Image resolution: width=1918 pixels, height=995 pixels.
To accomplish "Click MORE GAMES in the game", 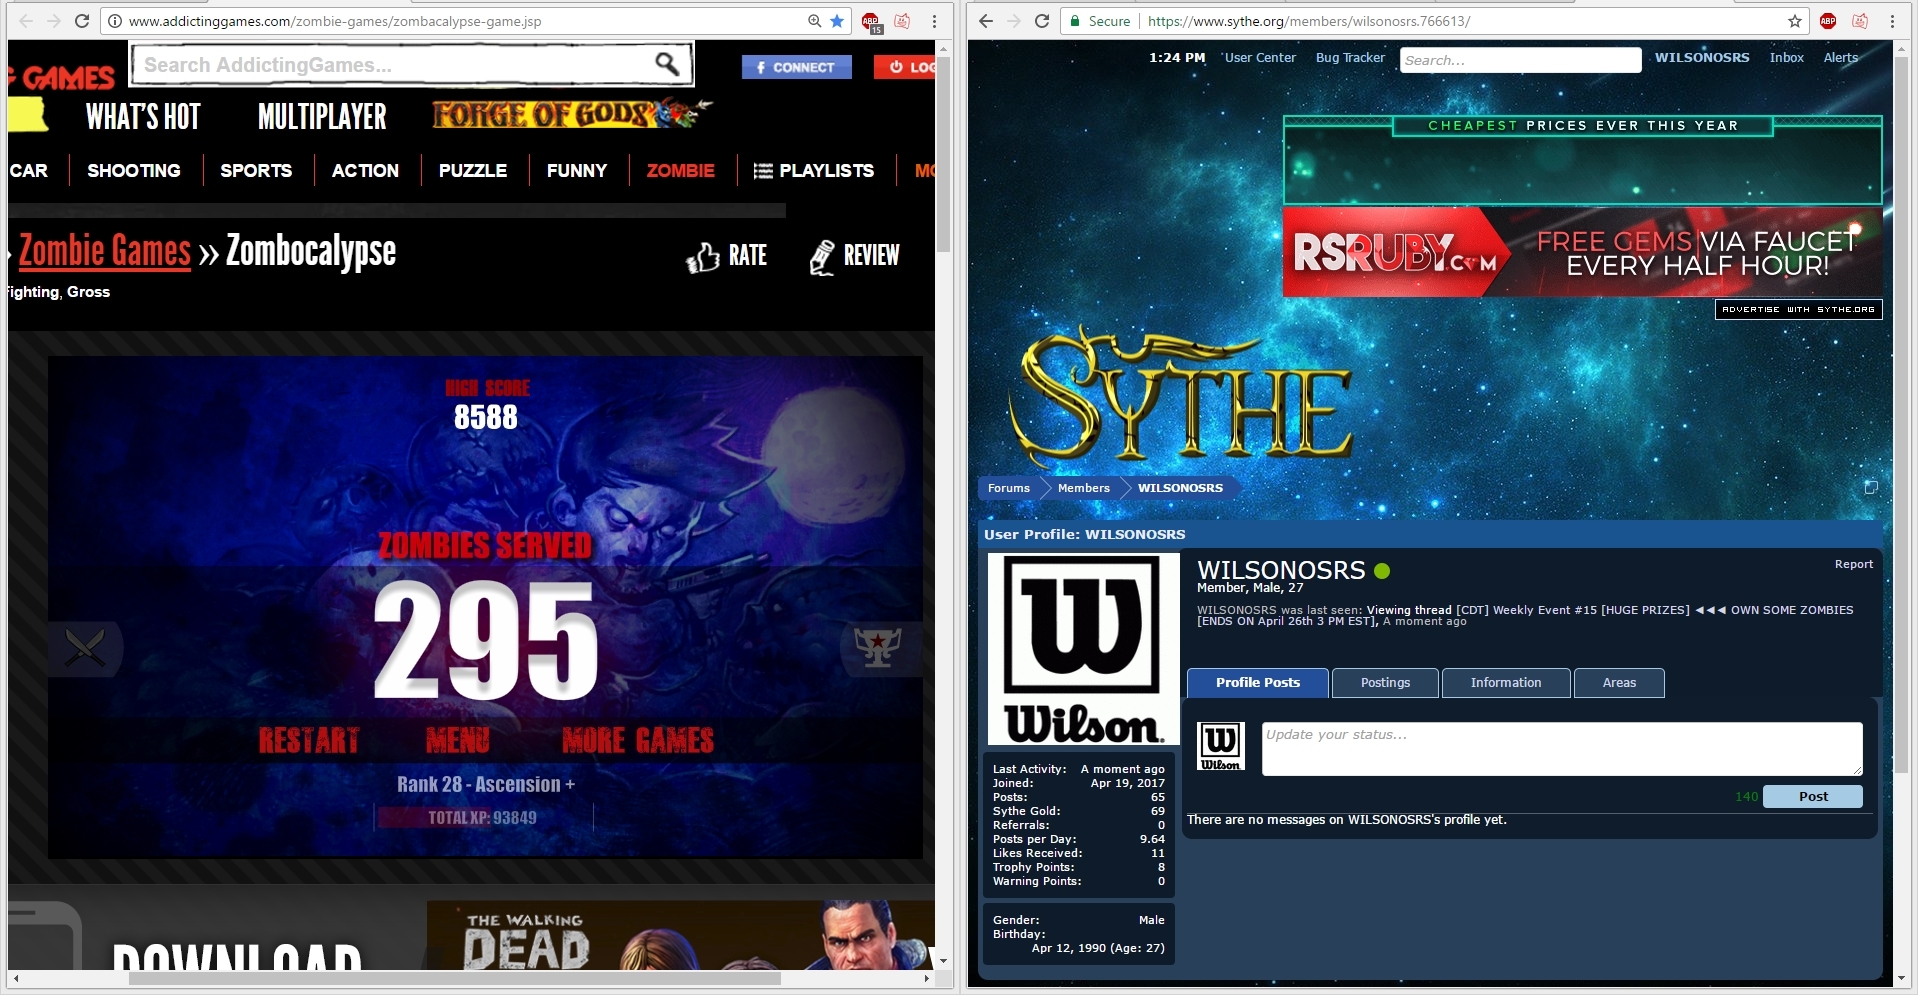I will tap(638, 741).
